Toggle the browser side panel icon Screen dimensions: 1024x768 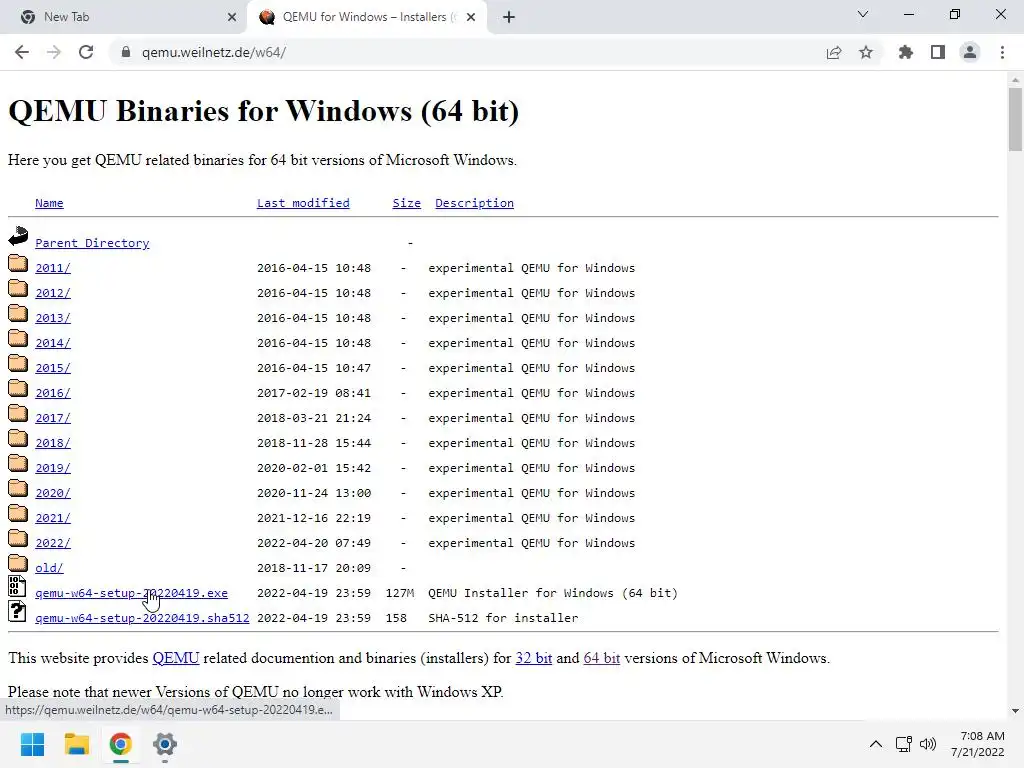[938, 52]
